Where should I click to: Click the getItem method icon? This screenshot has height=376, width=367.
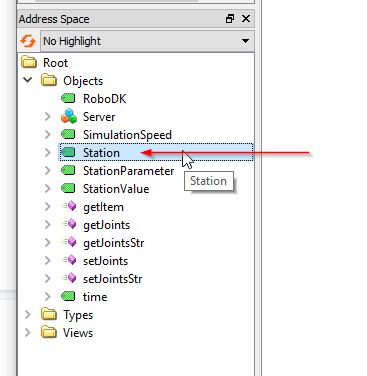click(69, 206)
